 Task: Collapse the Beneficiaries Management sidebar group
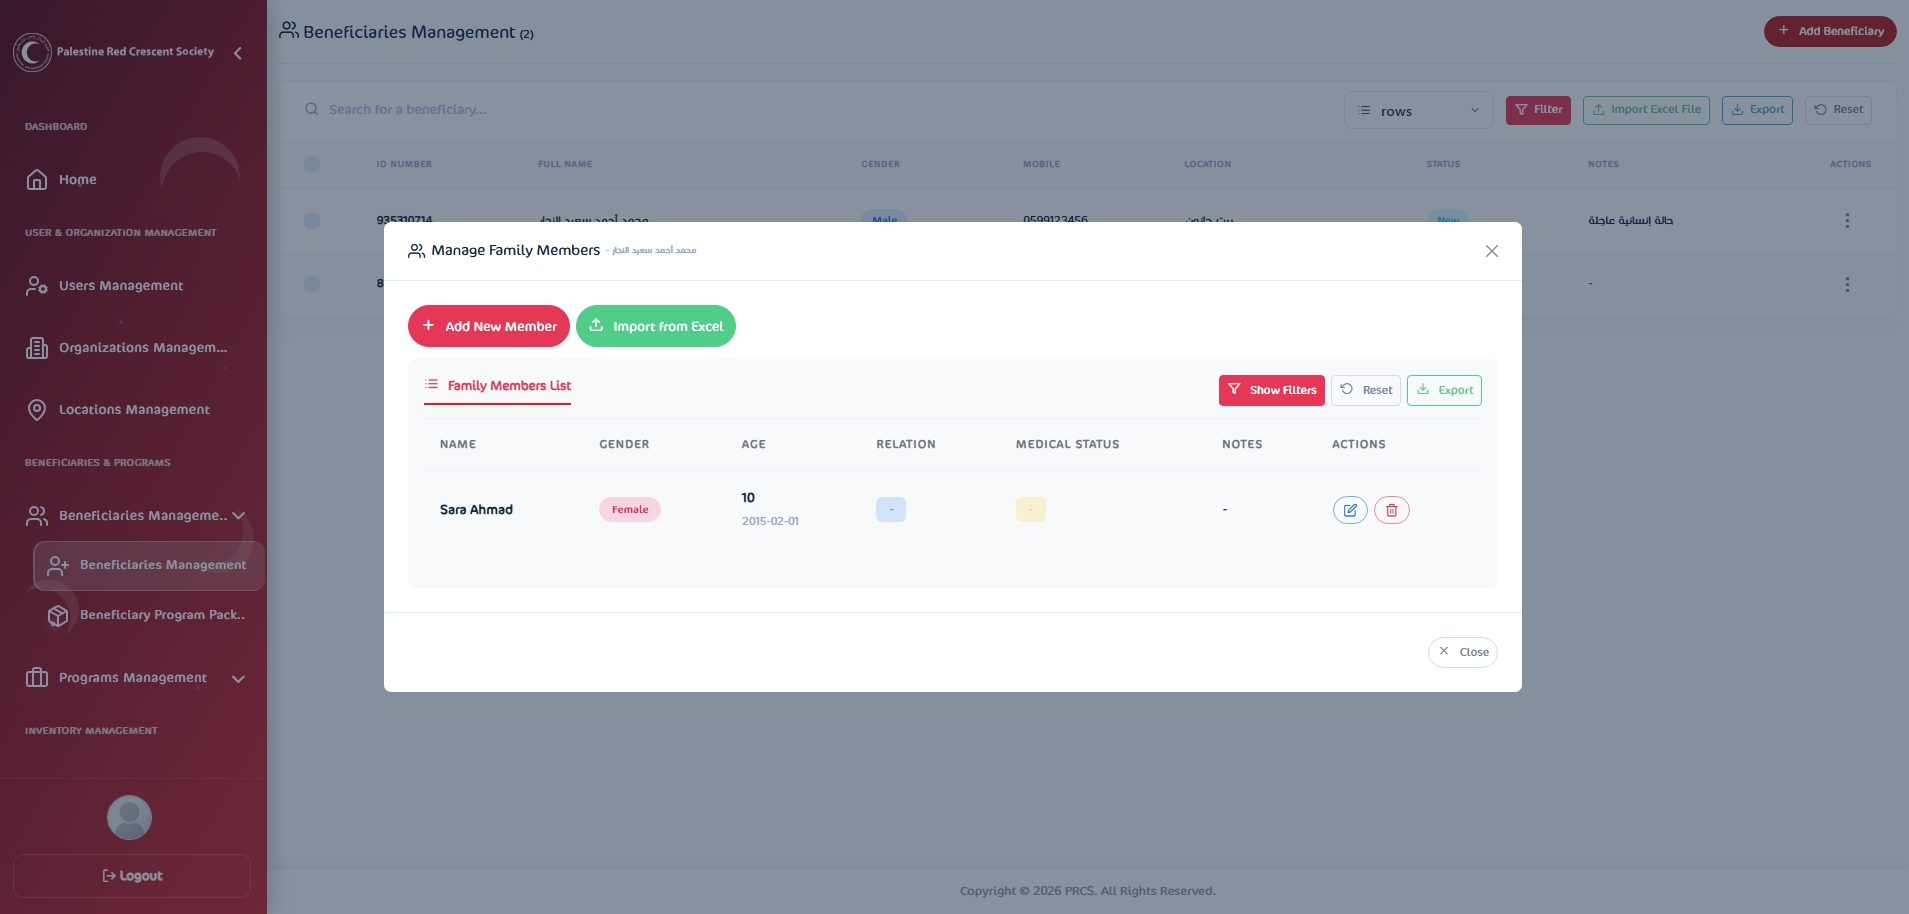coord(238,516)
